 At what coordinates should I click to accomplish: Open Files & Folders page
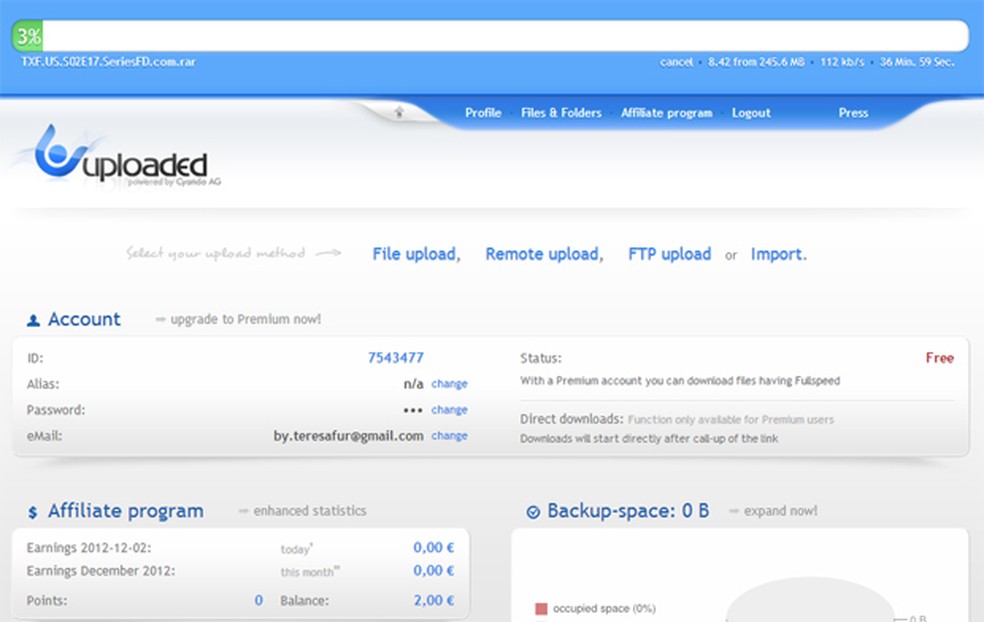(x=561, y=113)
